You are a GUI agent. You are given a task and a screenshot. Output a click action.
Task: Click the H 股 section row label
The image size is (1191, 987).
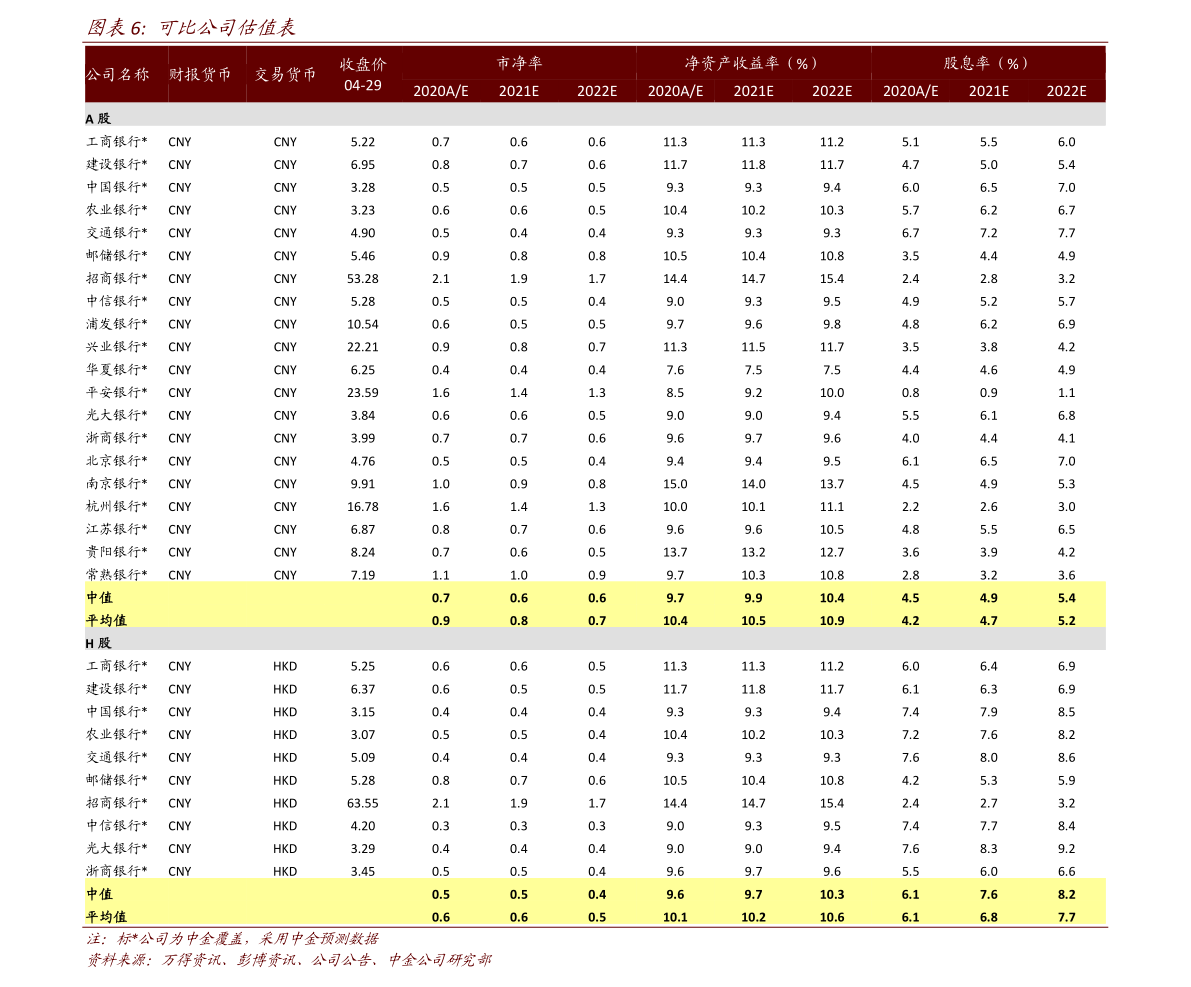[x=98, y=643]
